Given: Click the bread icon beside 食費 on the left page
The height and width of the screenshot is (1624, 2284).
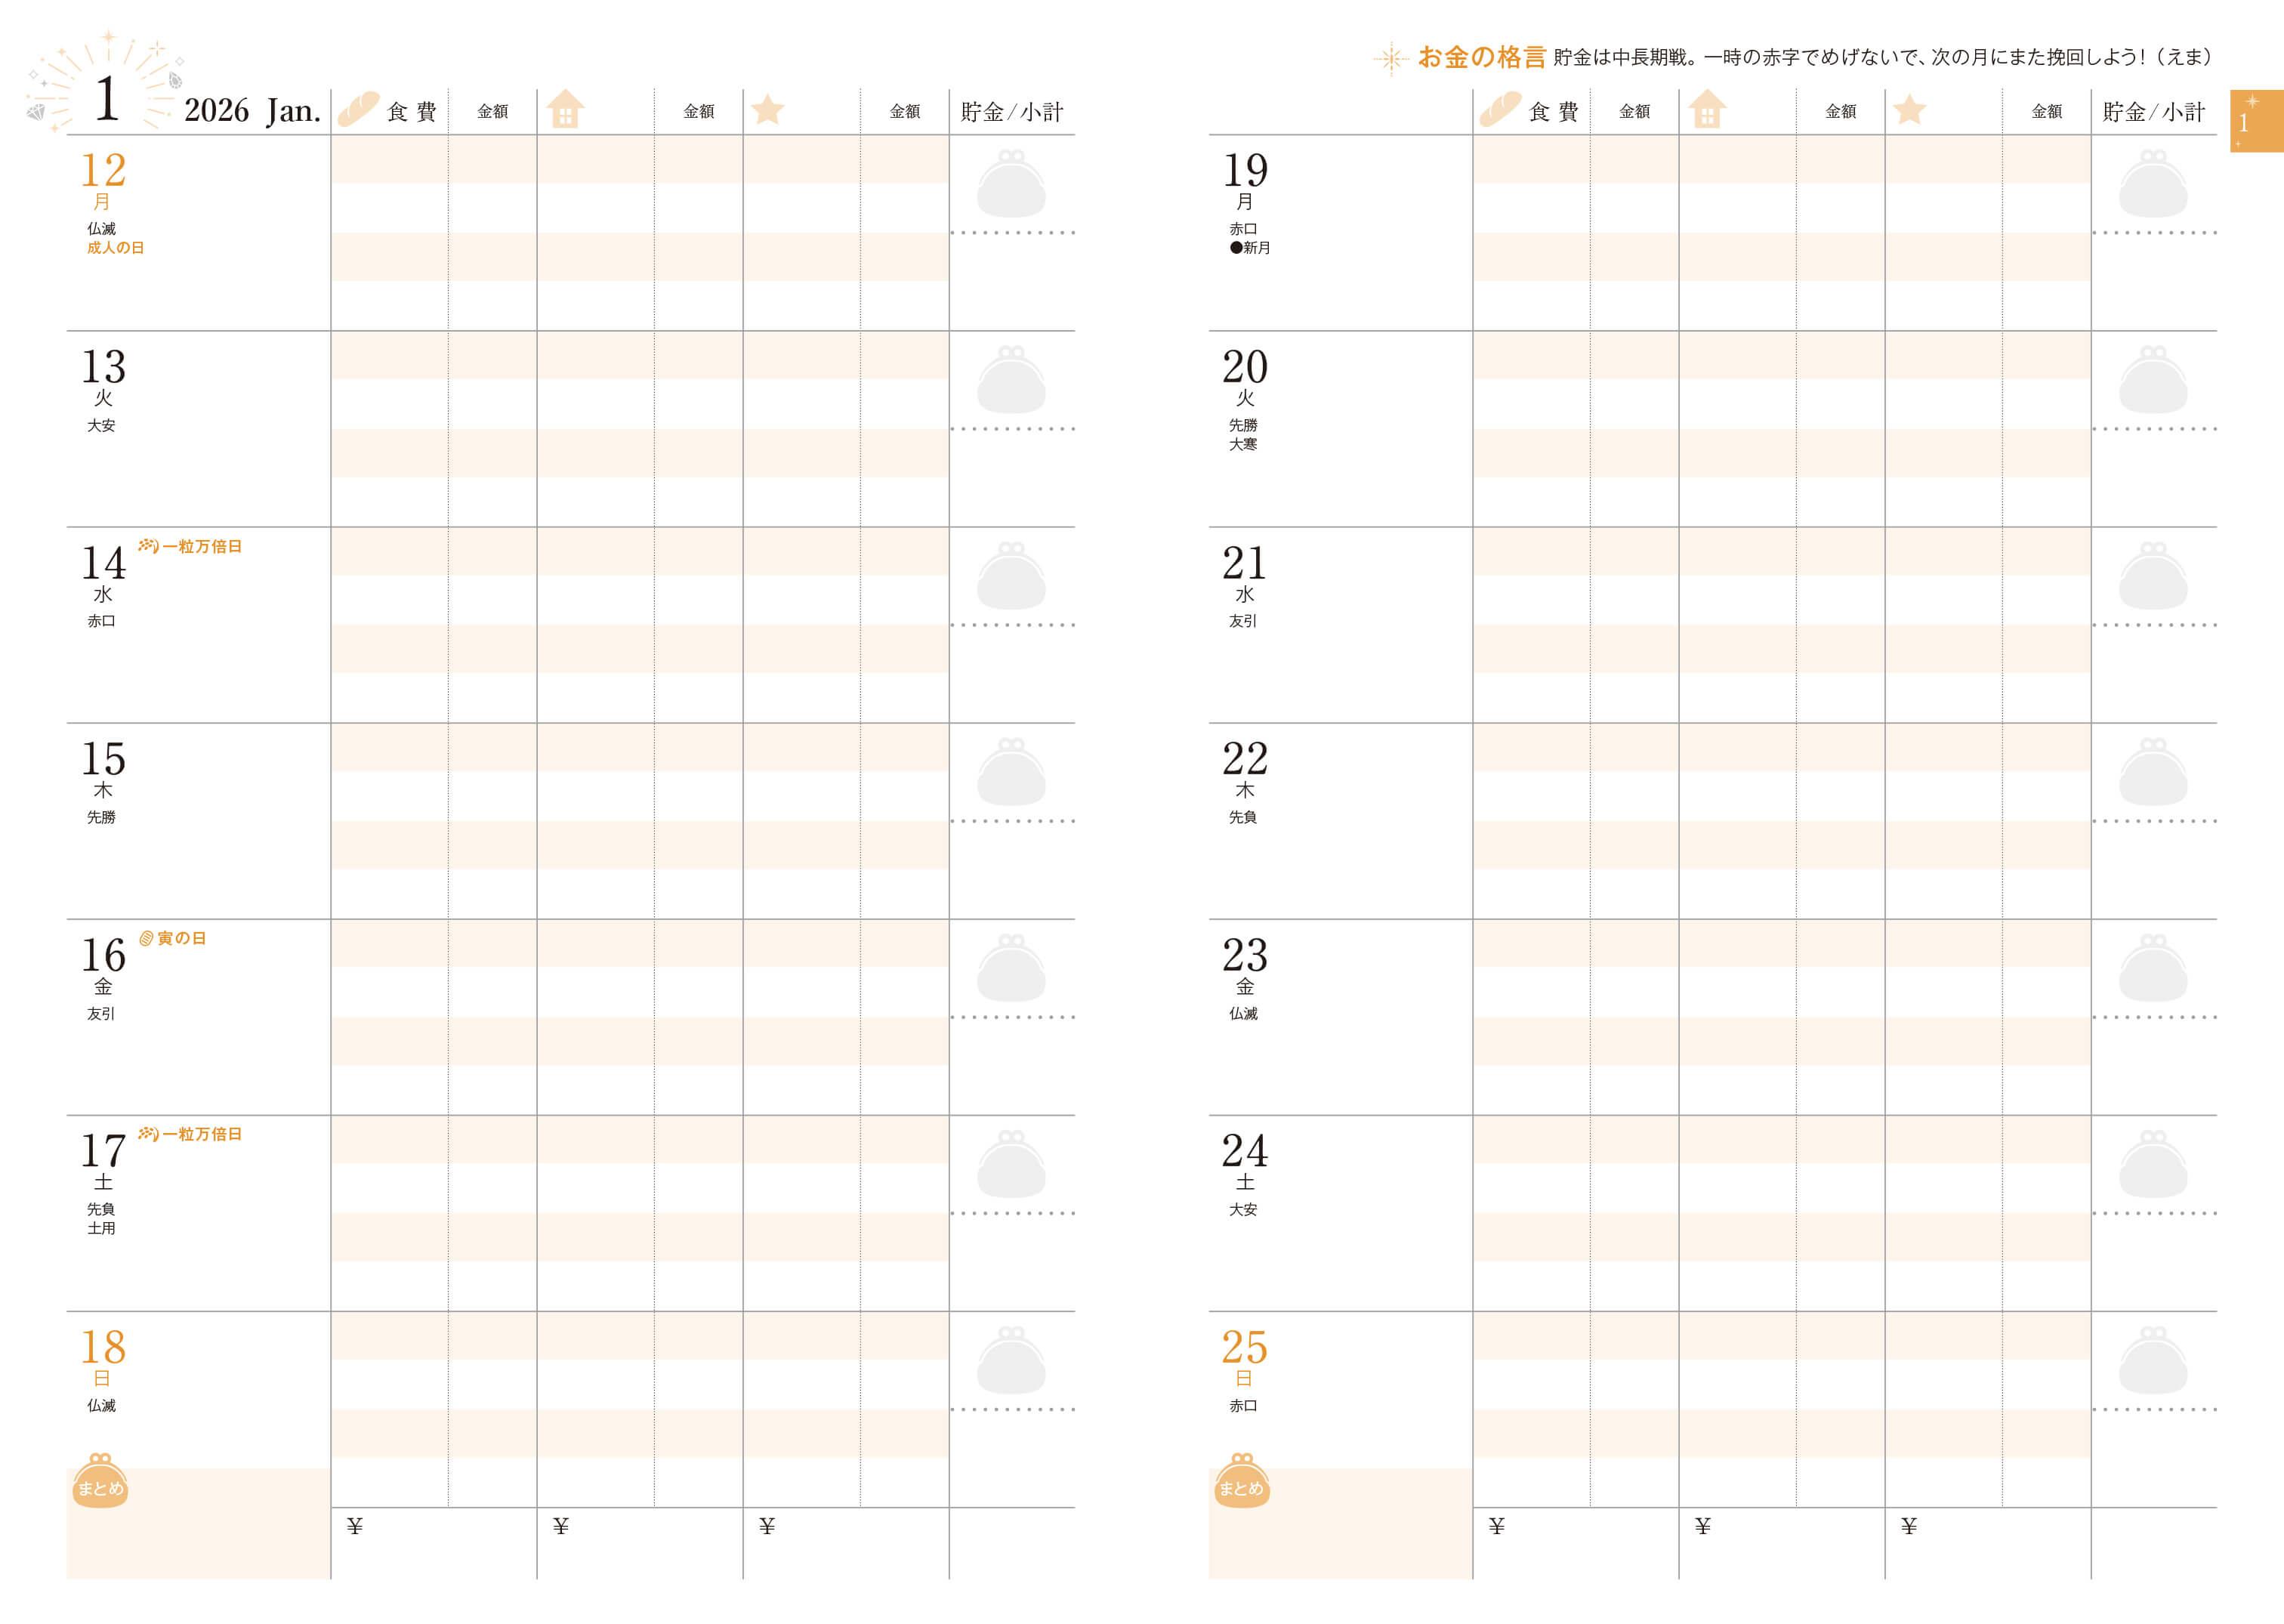Looking at the screenshot, I should click(x=358, y=109).
